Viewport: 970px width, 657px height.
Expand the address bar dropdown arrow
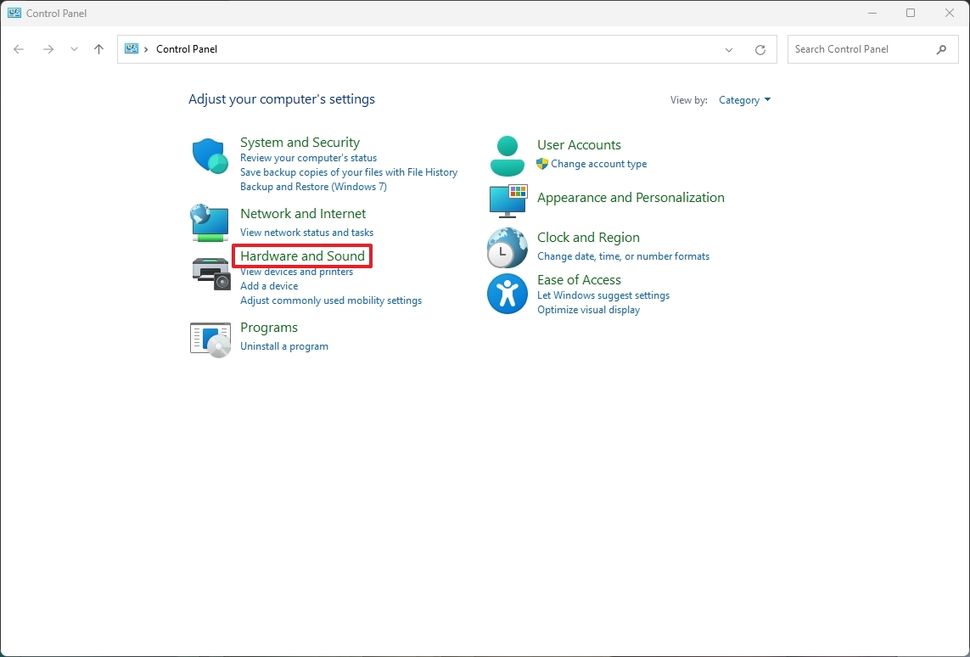point(729,48)
